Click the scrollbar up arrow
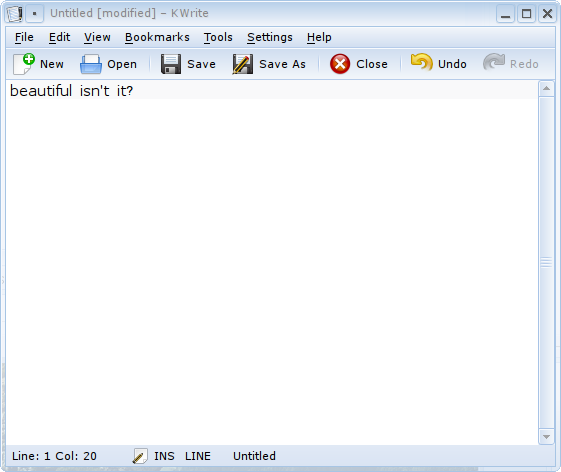 click(x=546, y=88)
